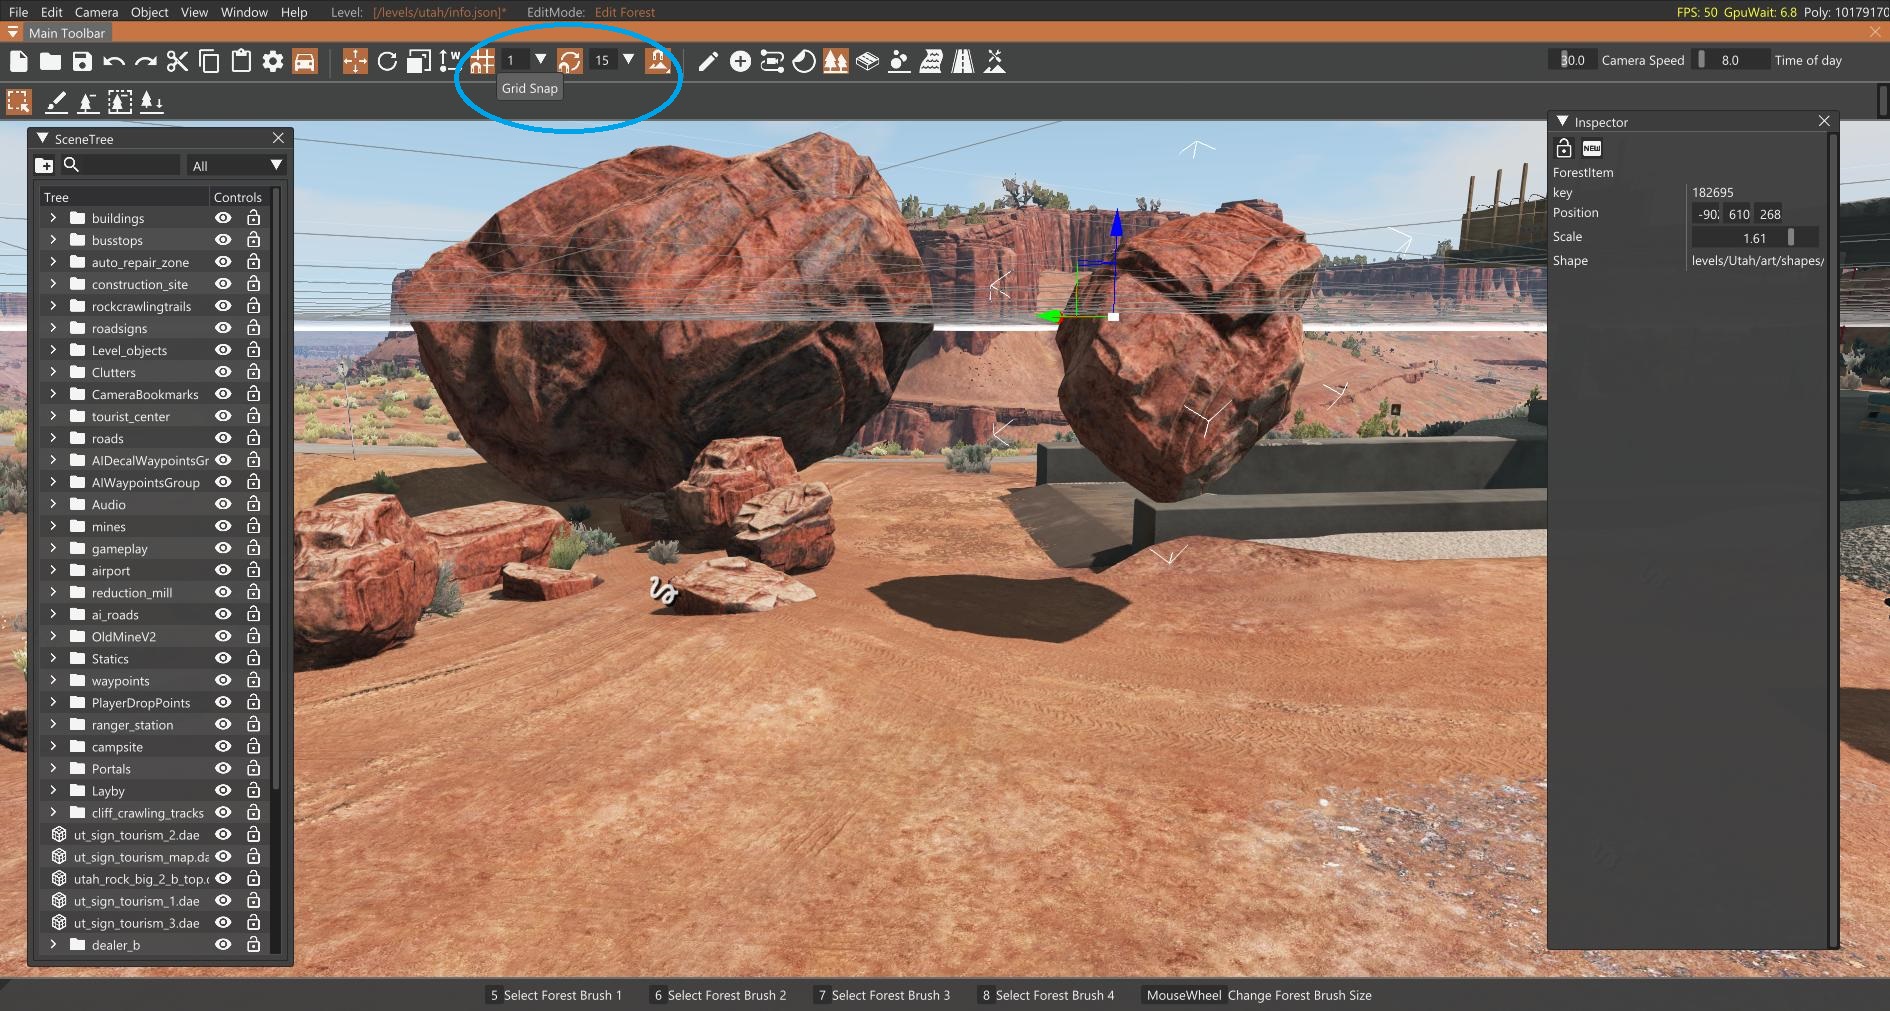This screenshot has width=1890, height=1011.
Task: Select ut_sign_tourism_map.dae in SceneTree
Action: coord(141,857)
